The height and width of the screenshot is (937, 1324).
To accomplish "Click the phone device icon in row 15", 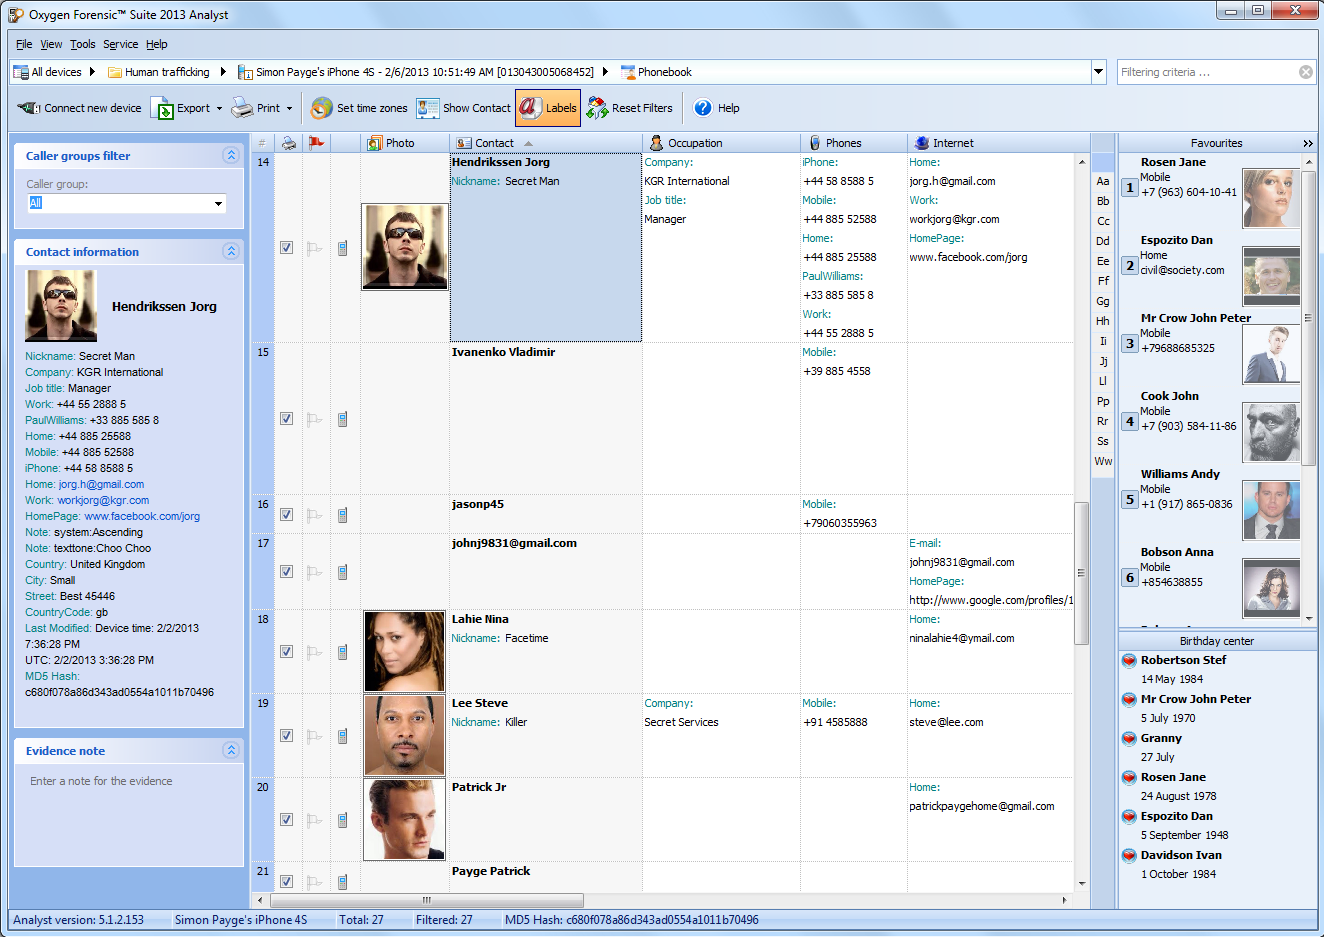I will click(x=342, y=419).
